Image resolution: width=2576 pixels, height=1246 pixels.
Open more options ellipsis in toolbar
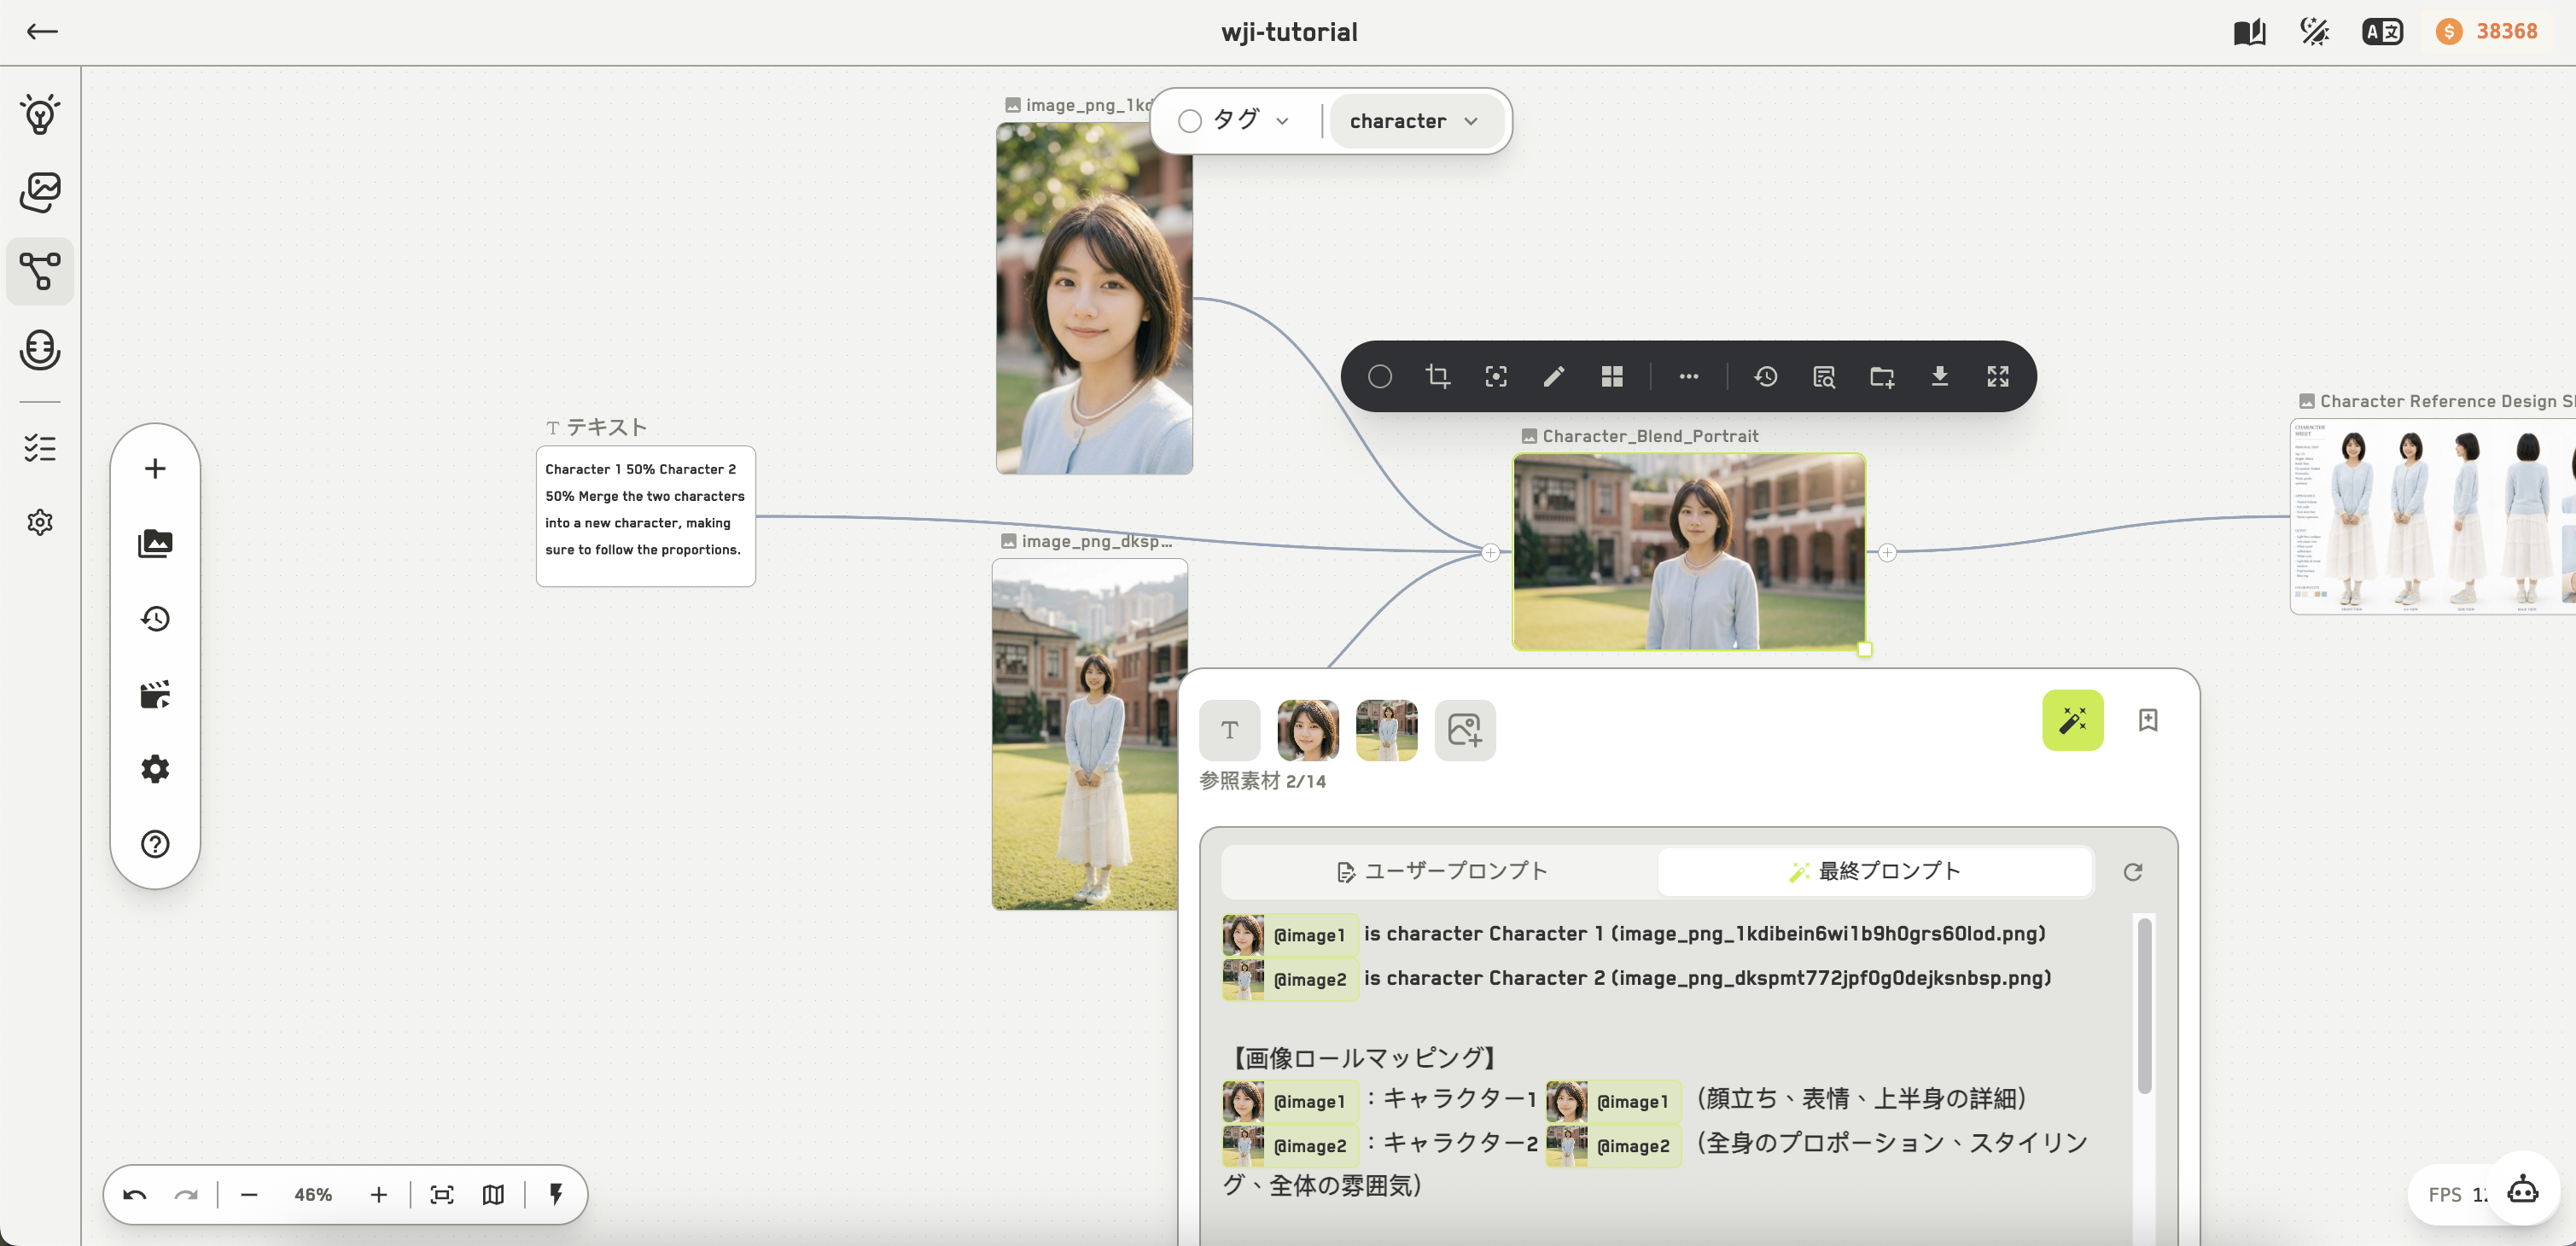point(1689,376)
